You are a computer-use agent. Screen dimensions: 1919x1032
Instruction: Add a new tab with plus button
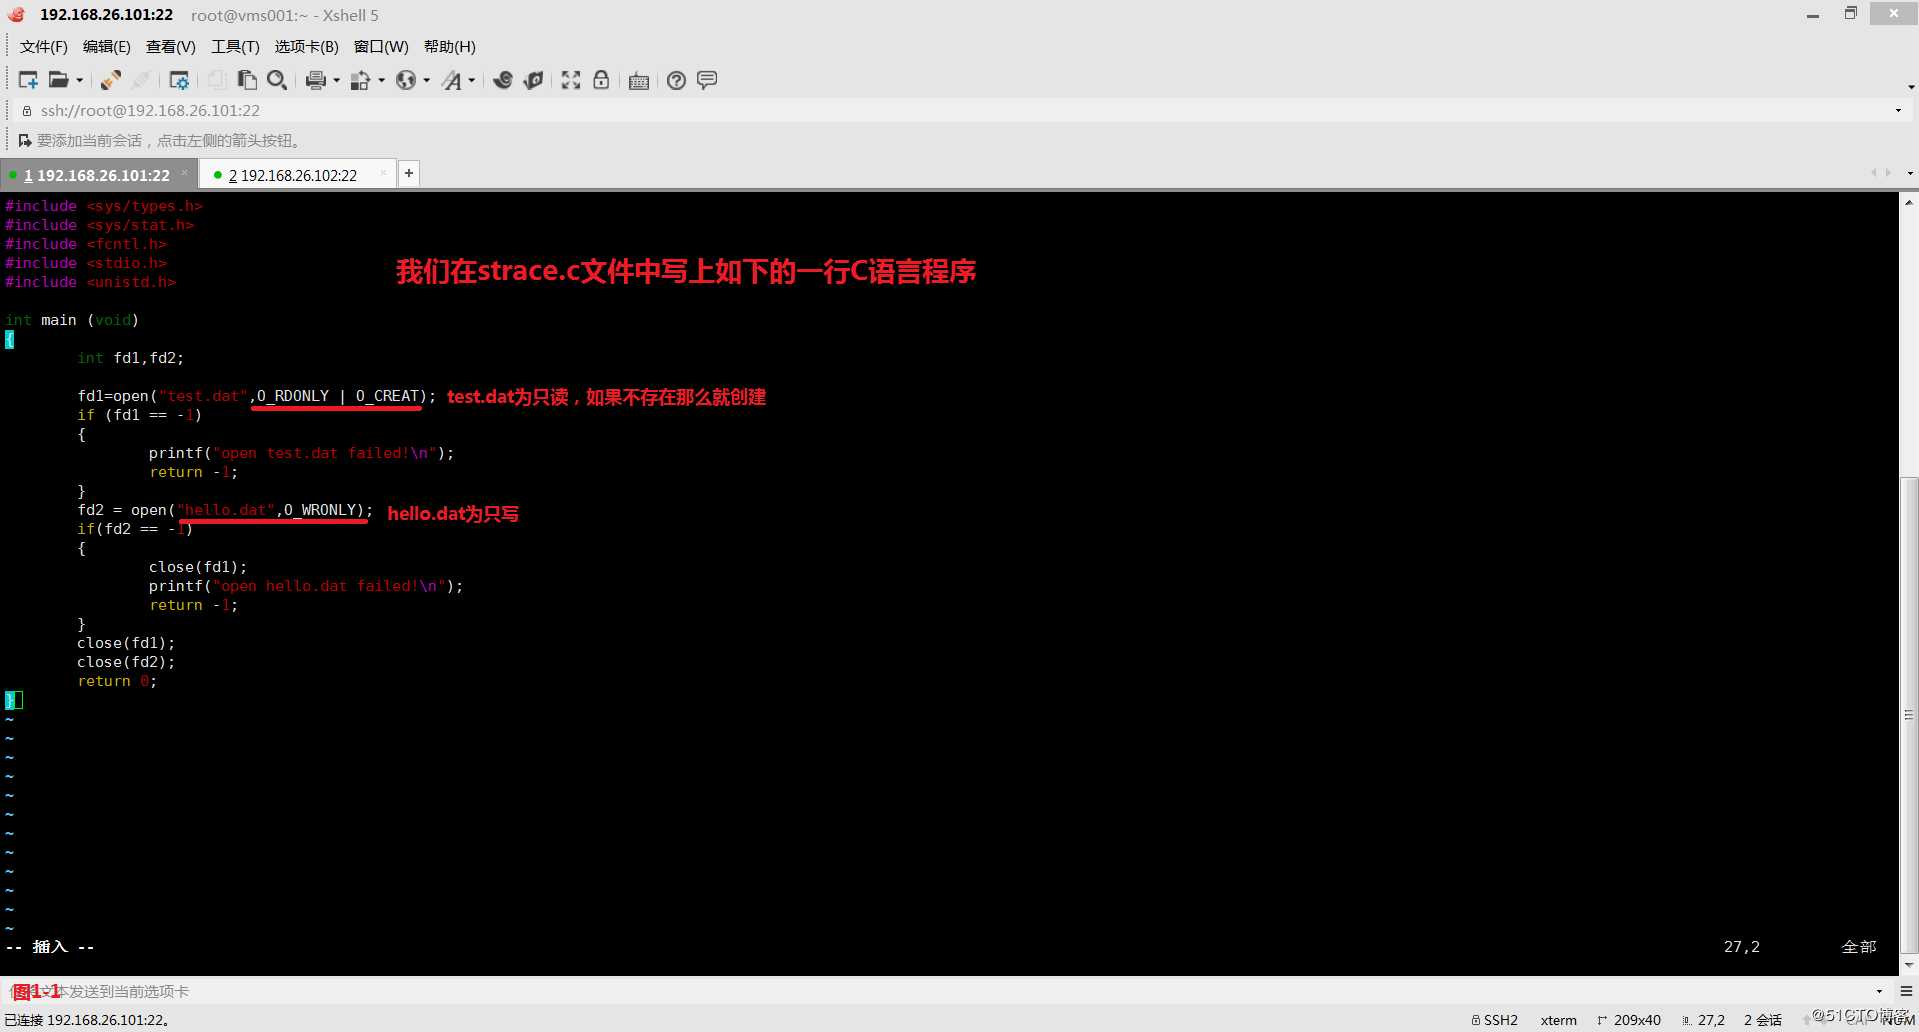[409, 173]
